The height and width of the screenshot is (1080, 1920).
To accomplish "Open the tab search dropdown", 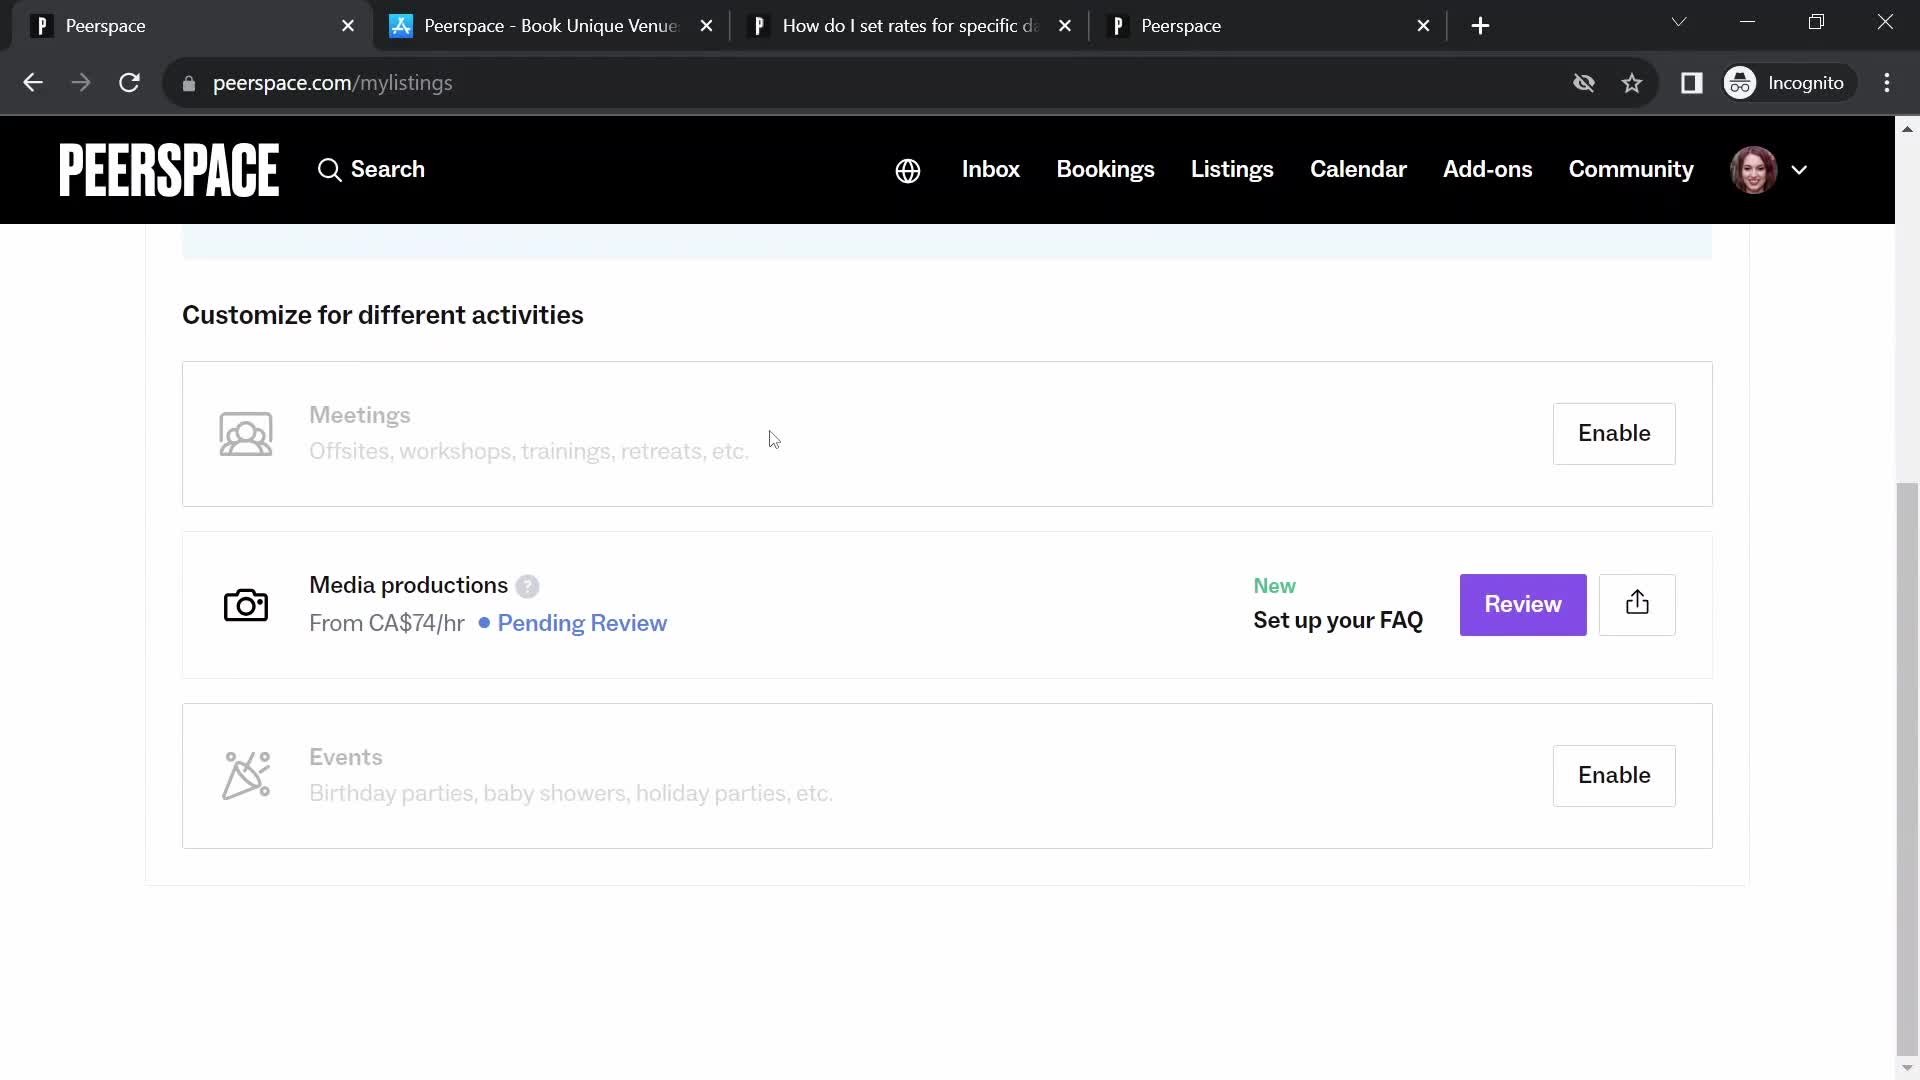I will (x=1679, y=22).
